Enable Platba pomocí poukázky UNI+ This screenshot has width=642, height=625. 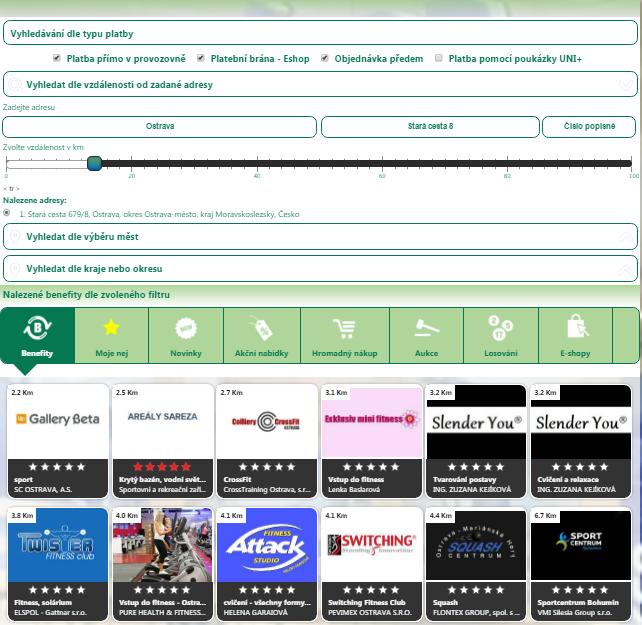click(x=439, y=58)
